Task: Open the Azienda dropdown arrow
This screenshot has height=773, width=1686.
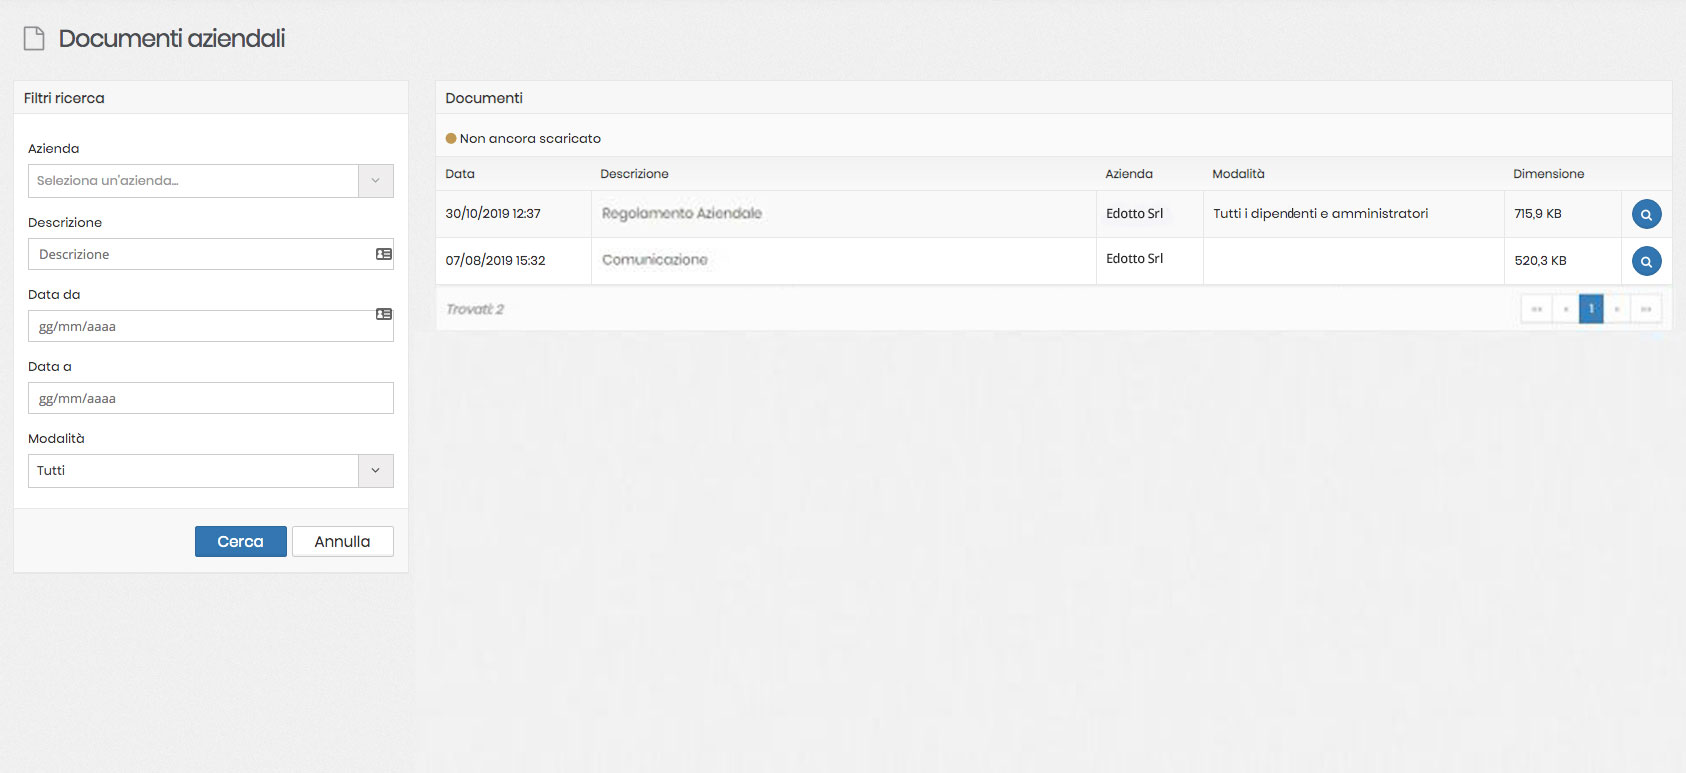Action: pos(376,181)
